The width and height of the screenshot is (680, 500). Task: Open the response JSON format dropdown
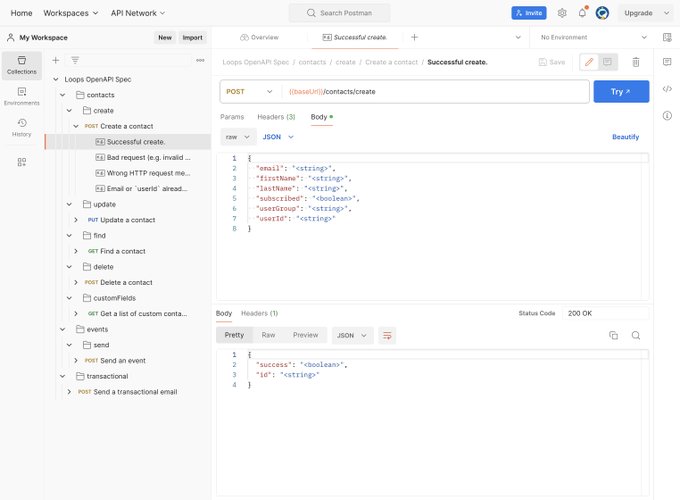352,336
